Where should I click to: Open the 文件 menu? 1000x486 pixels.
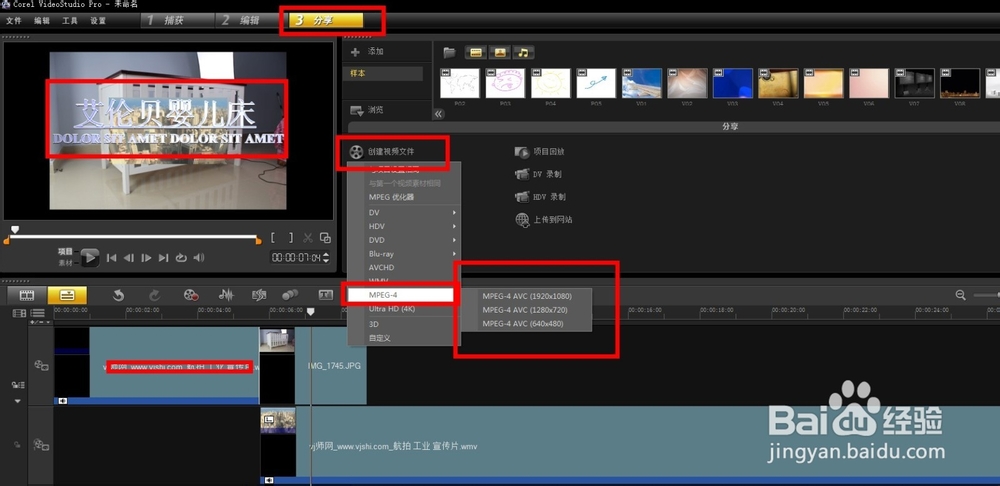coord(13,20)
